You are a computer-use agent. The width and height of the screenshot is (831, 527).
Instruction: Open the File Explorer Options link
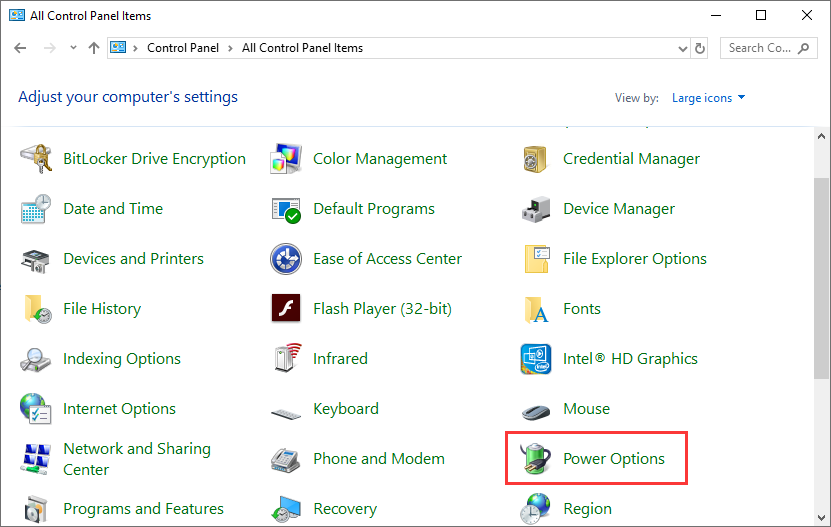[x=634, y=259]
